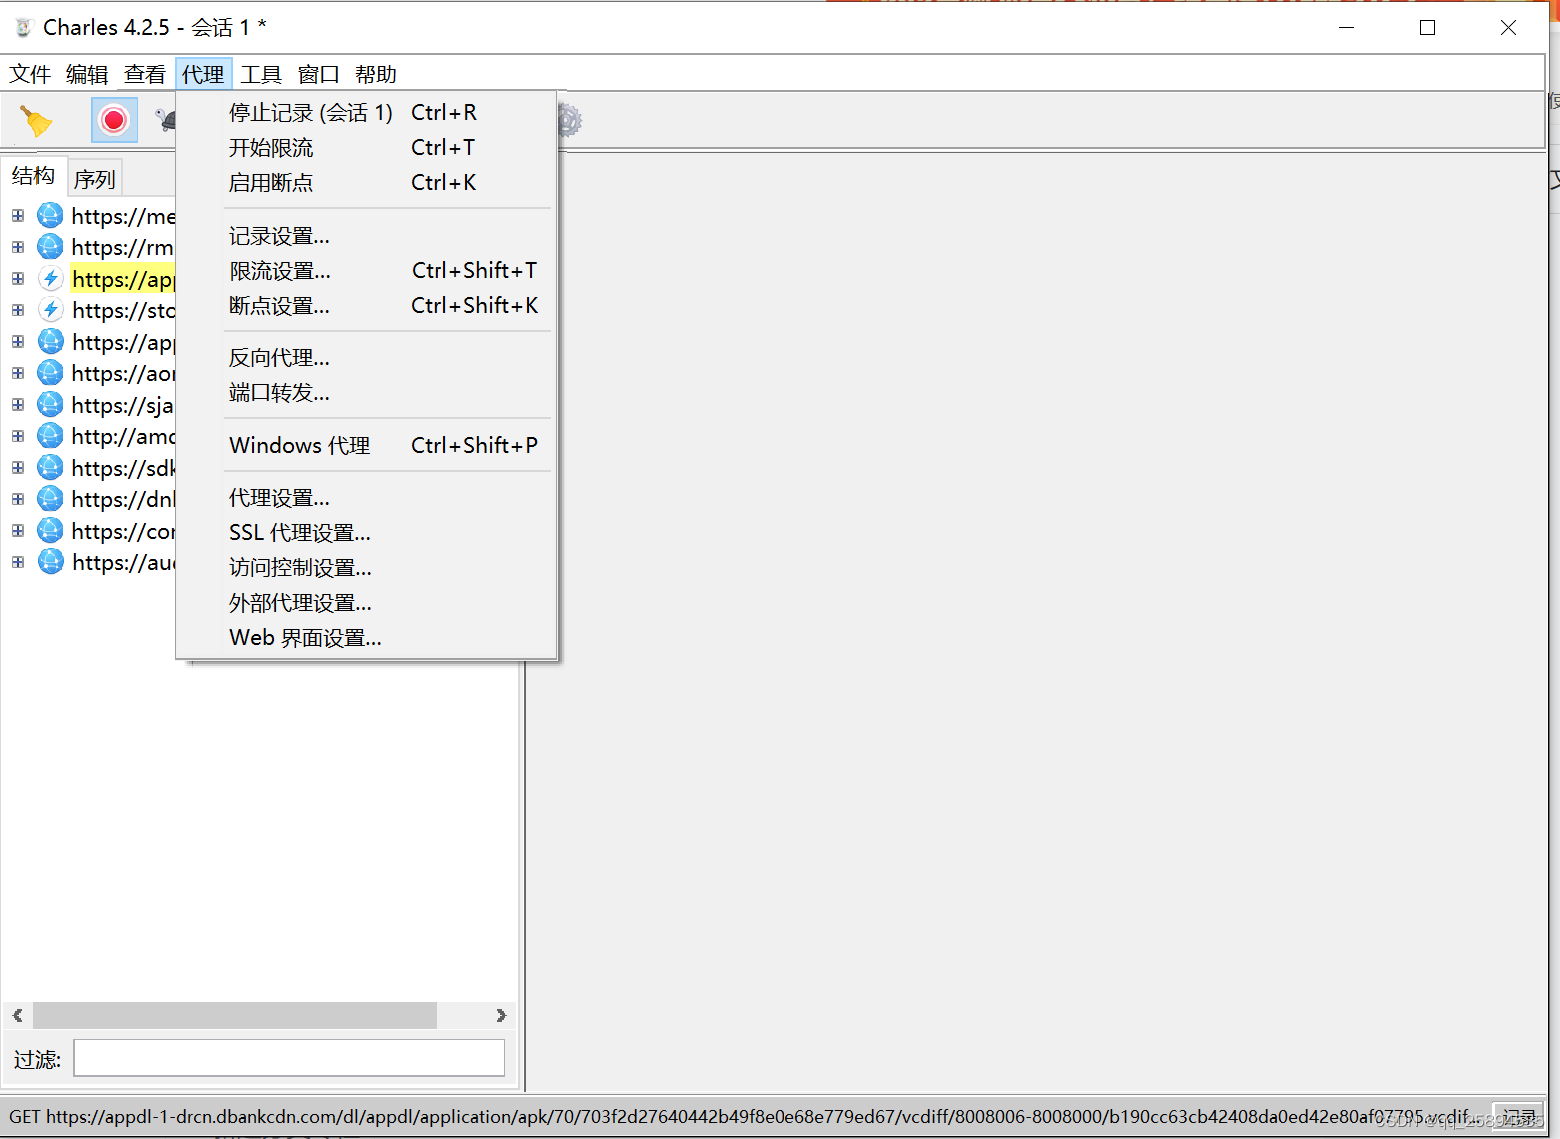The width and height of the screenshot is (1560, 1139).
Task: Choose 启用断点 from the menu
Action: tap(366, 182)
